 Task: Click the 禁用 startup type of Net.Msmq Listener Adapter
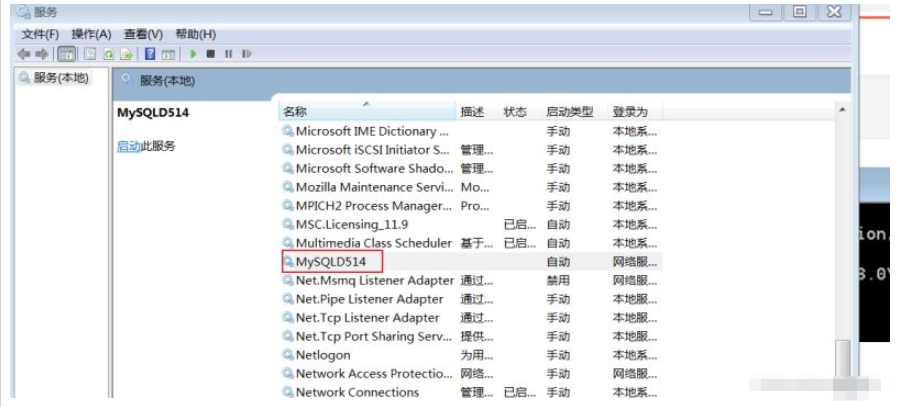tap(558, 280)
